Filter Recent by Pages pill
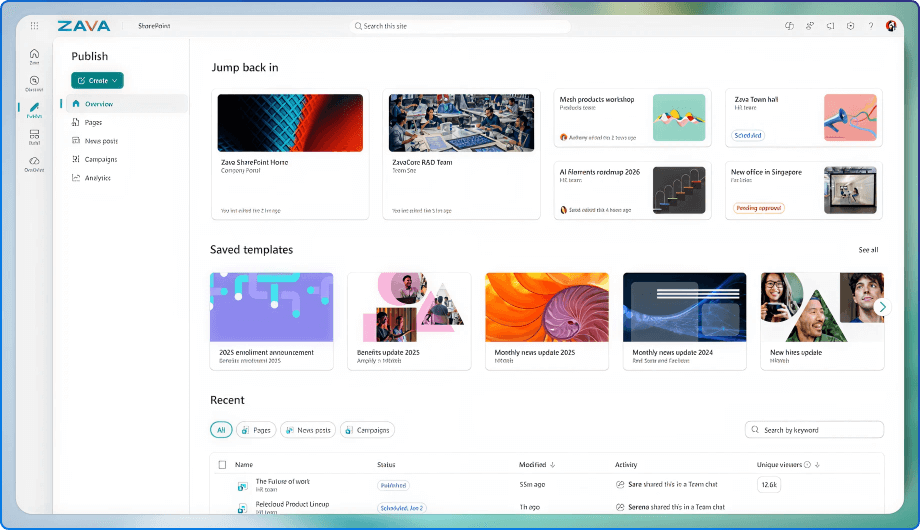The height and width of the screenshot is (530, 920). pyautogui.click(x=256, y=430)
